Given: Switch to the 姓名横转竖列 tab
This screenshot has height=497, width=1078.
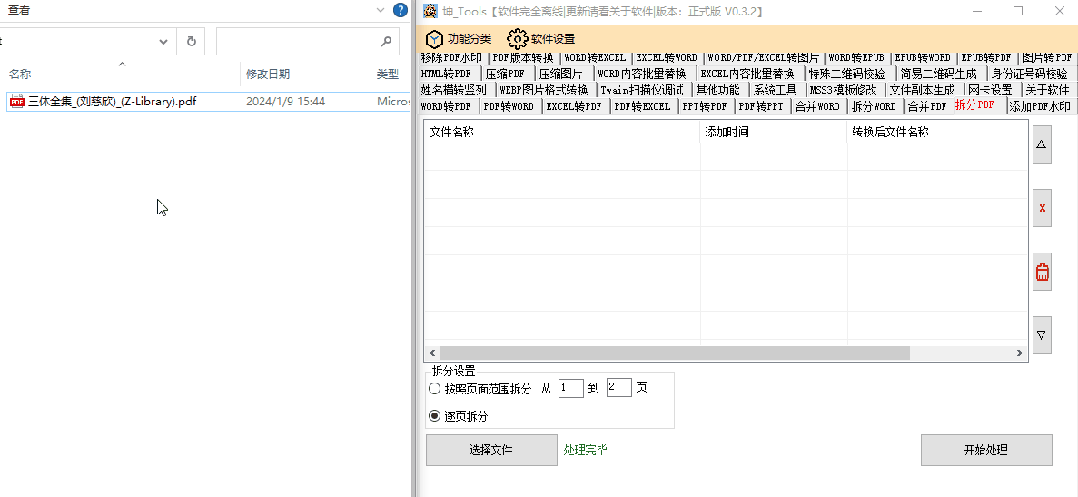Looking at the screenshot, I should [454, 90].
